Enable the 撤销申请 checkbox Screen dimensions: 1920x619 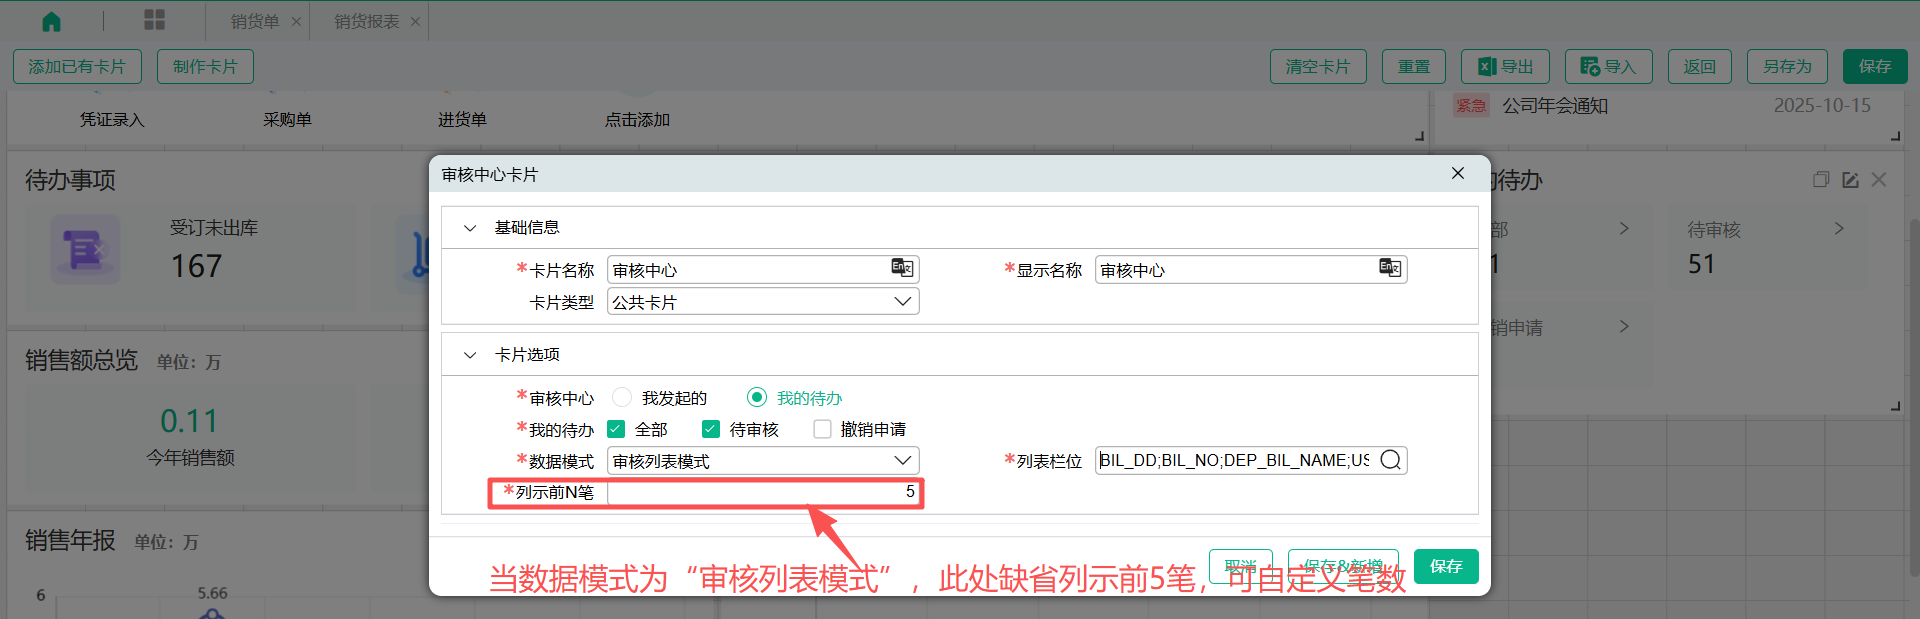coord(822,429)
